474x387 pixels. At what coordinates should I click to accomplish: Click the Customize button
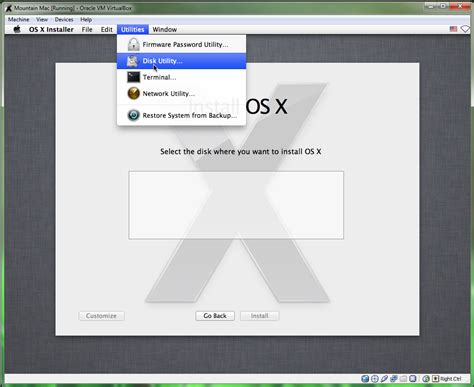point(101,316)
